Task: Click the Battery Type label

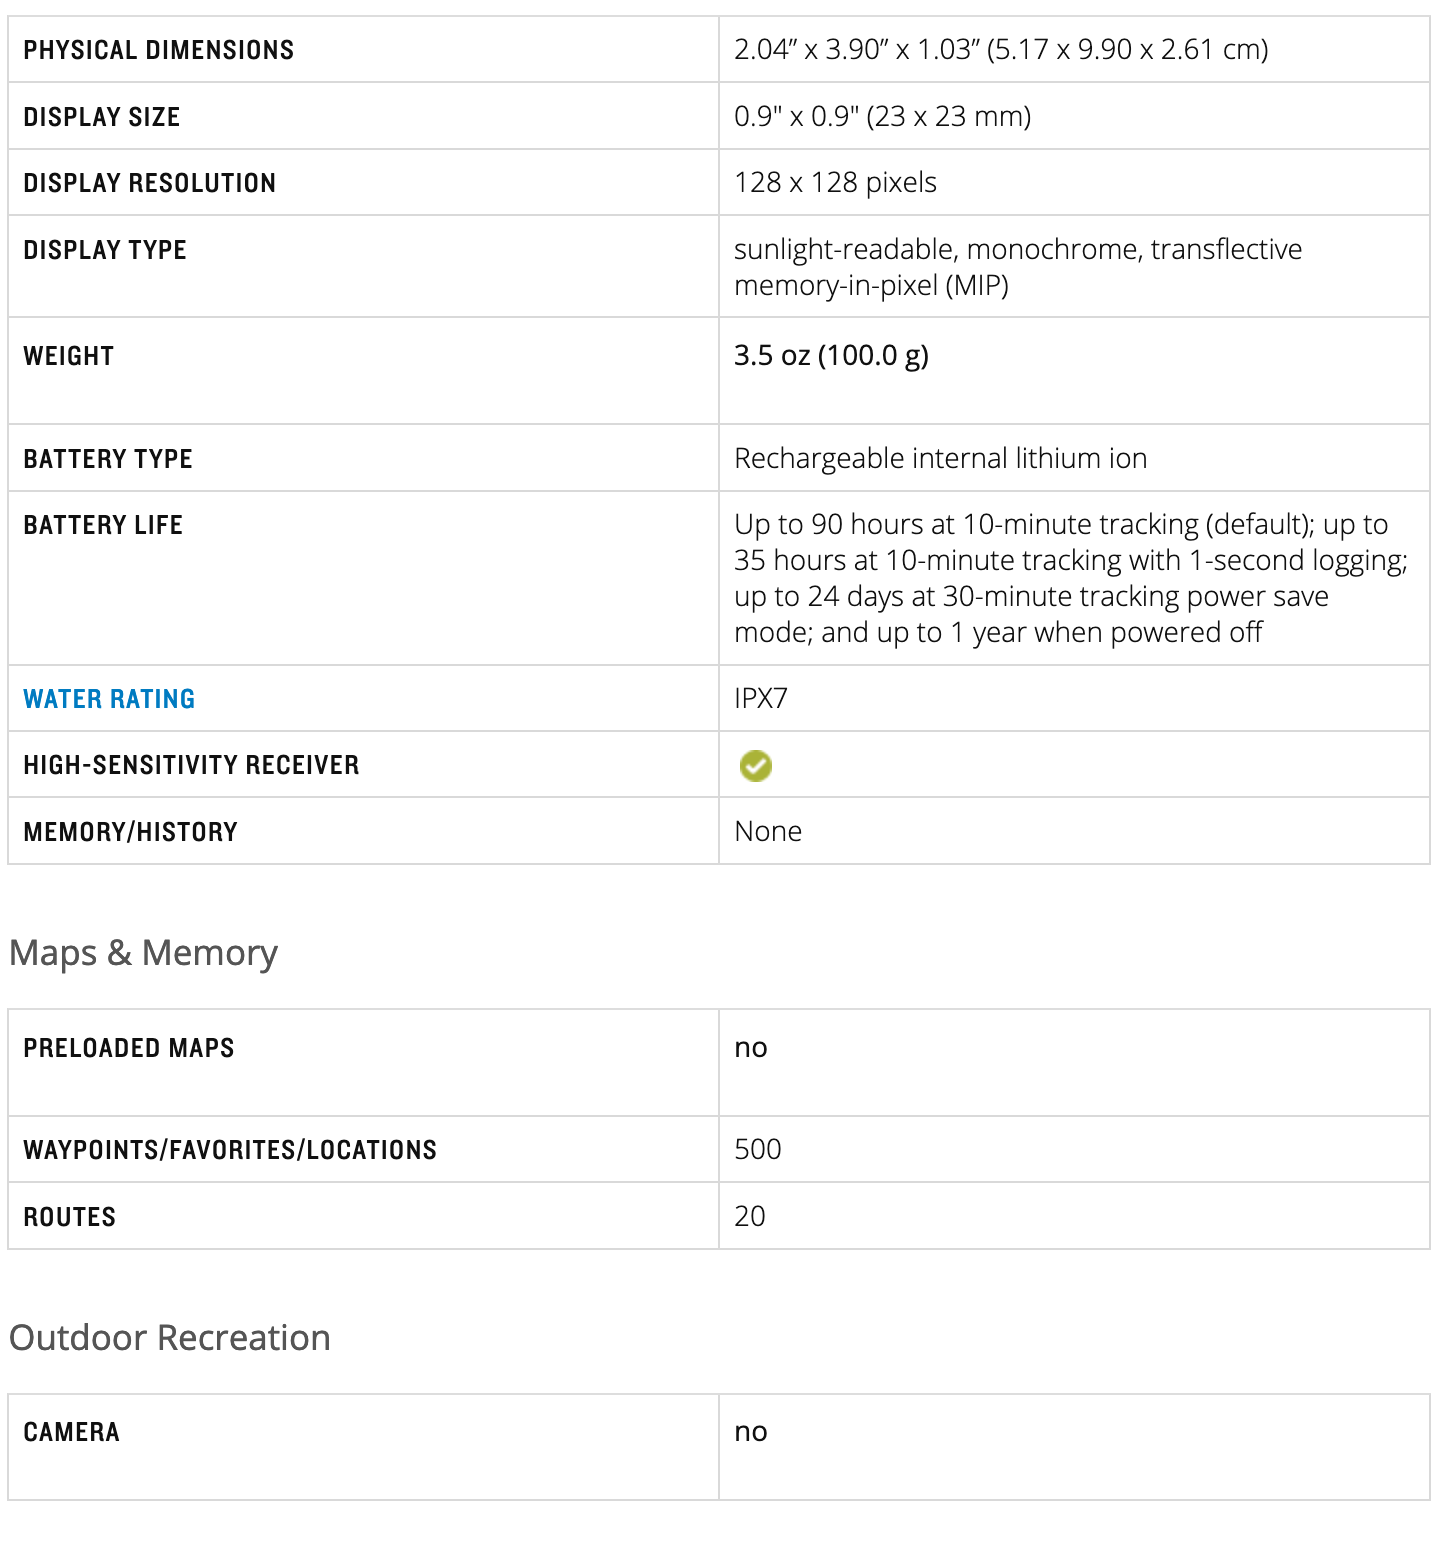Action: 108,459
